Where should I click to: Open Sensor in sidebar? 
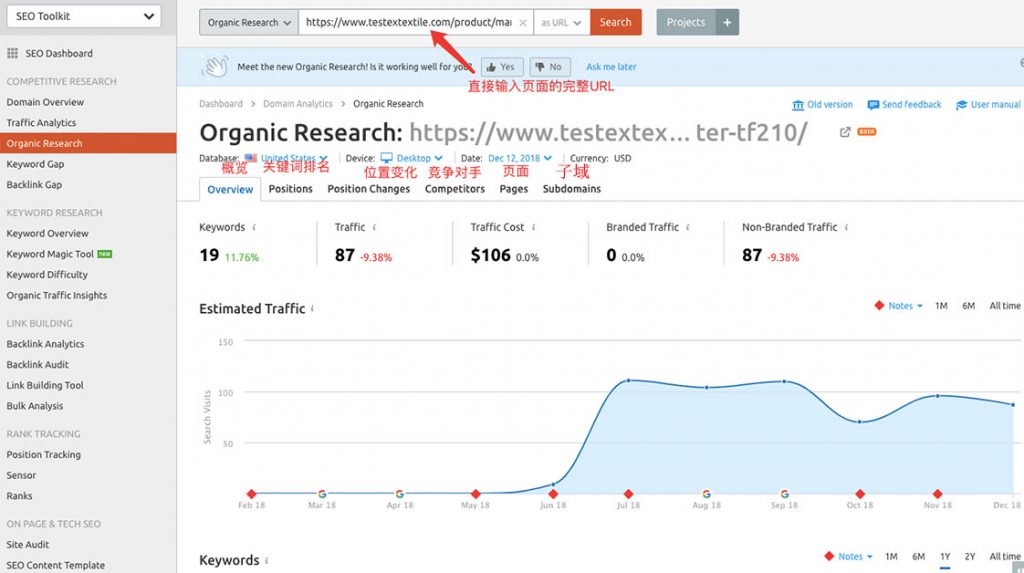click(x=21, y=475)
